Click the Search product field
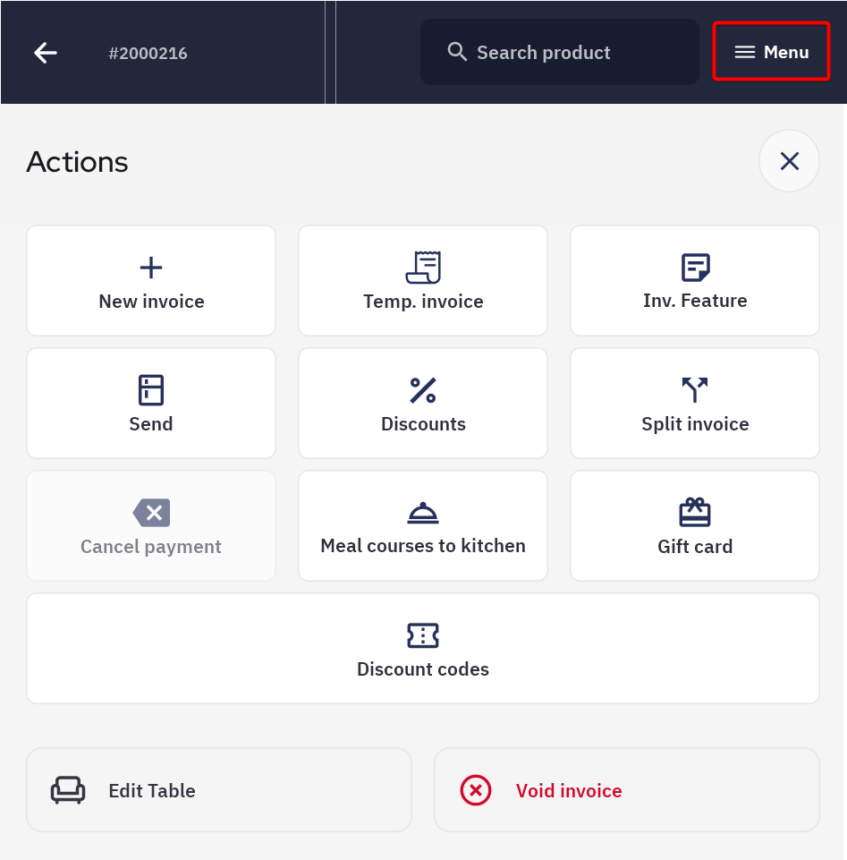This screenshot has width=847, height=860. [x=559, y=52]
